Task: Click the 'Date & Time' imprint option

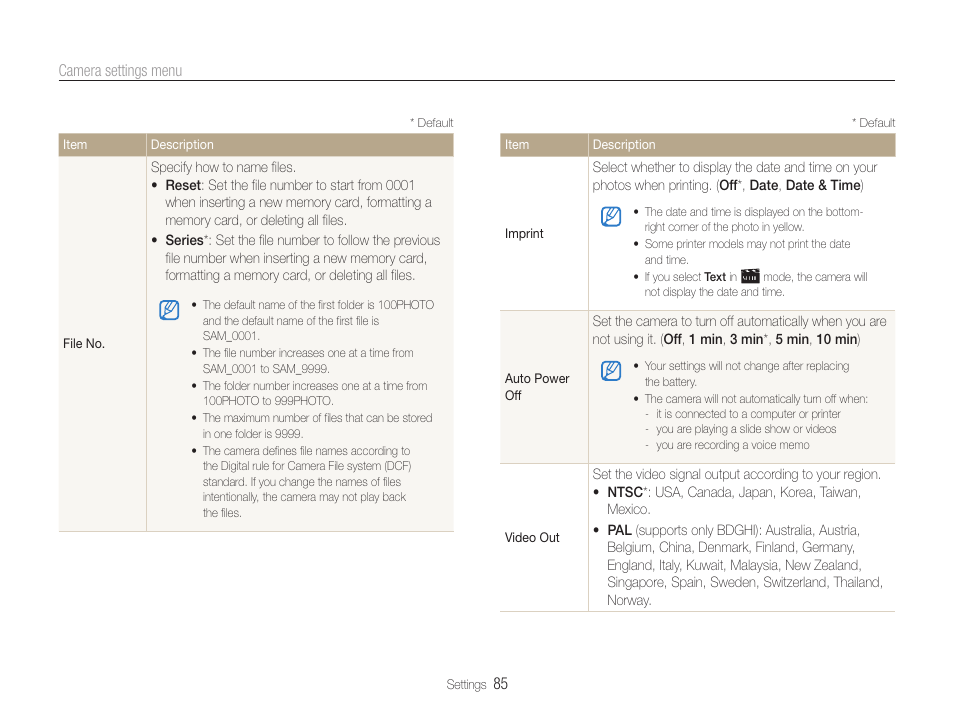Action: (x=823, y=185)
